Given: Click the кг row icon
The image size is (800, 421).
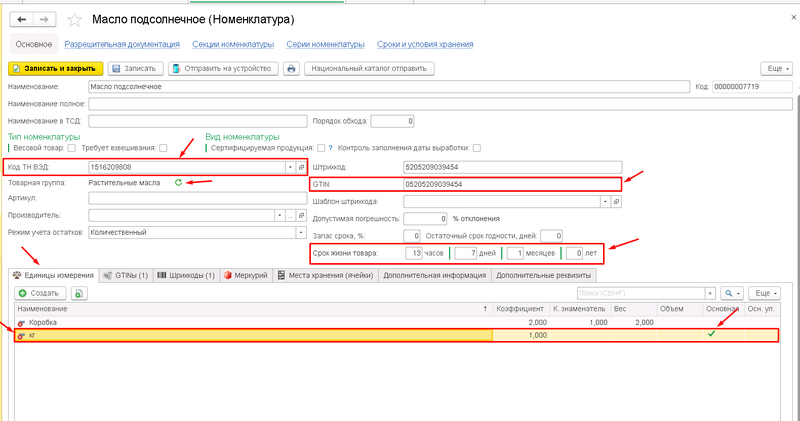Looking at the screenshot, I should pyautogui.click(x=21, y=335).
